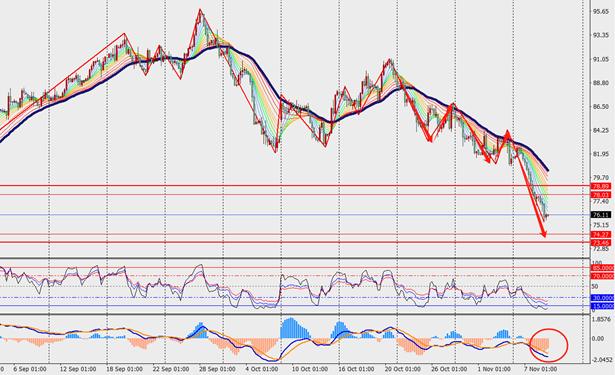This screenshot has height=375, width=615.
Task: Click the black 76.11 current price label
Action: 601,215
